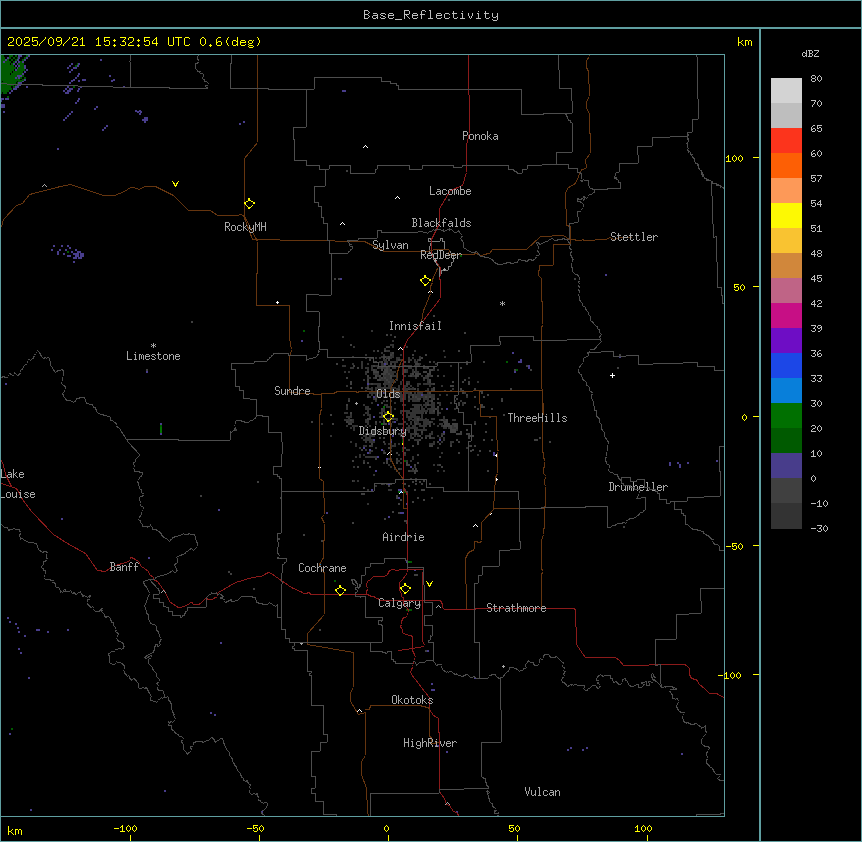Click the yellow diamond marker above RockyMH
The height and width of the screenshot is (842, 862).
pyautogui.click(x=249, y=203)
